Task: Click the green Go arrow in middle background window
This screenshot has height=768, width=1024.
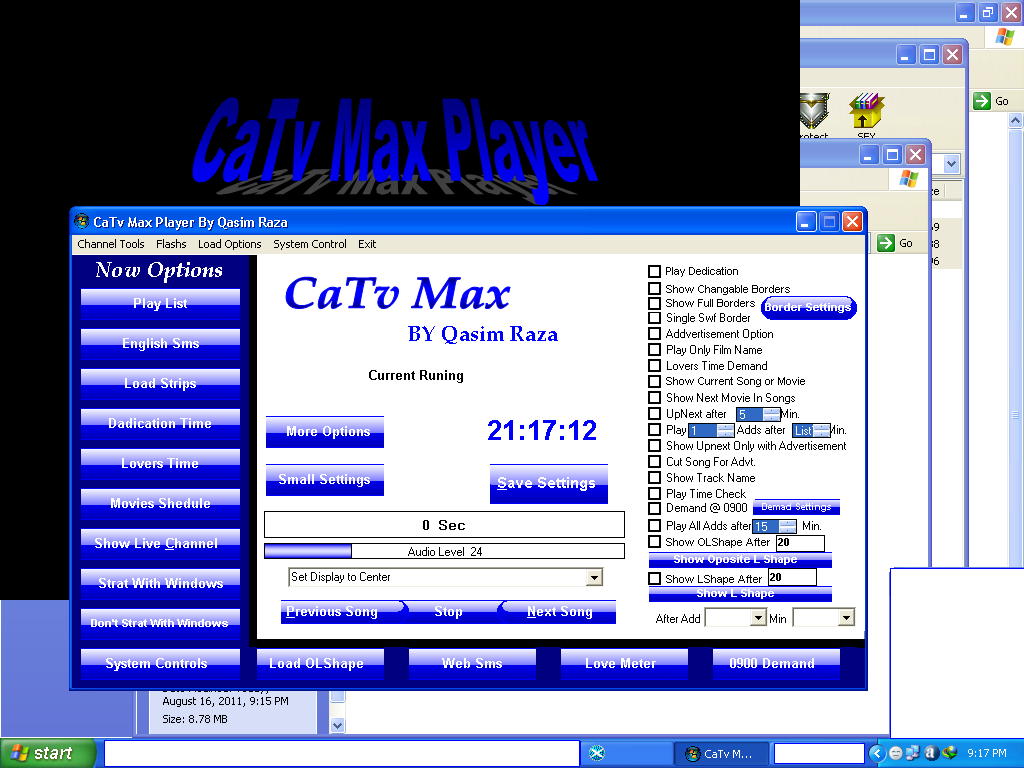Action: point(886,243)
